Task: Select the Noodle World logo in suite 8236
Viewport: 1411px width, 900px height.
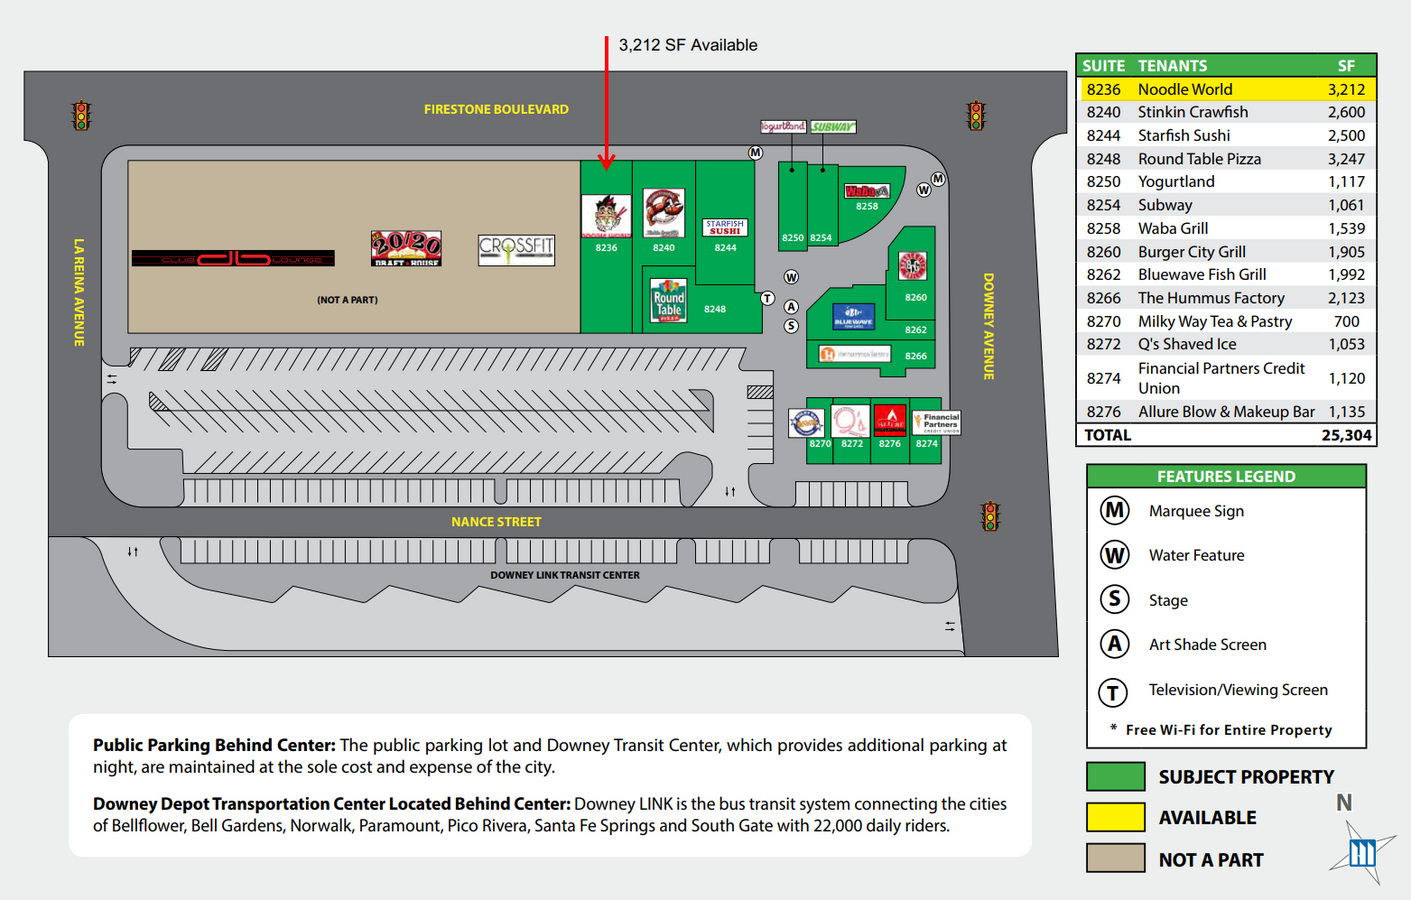Action: 606,217
